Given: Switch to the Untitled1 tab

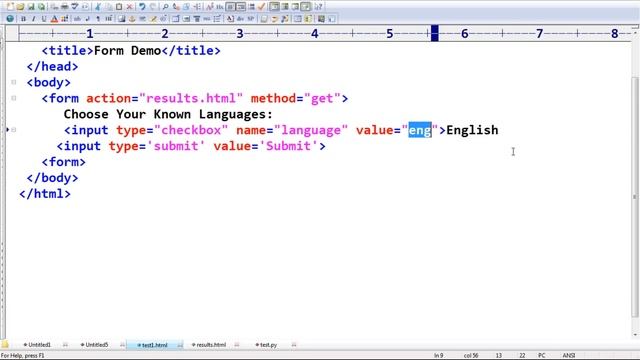Looking at the screenshot, I should pyautogui.click(x=39, y=345).
